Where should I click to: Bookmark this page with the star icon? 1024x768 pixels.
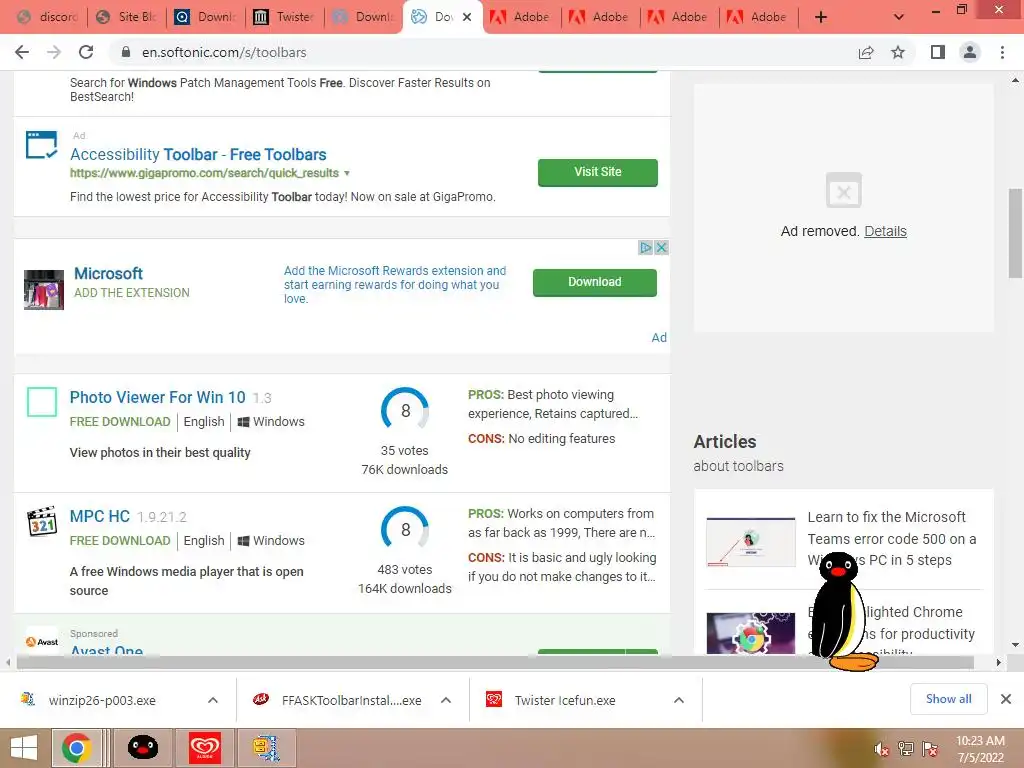898,52
